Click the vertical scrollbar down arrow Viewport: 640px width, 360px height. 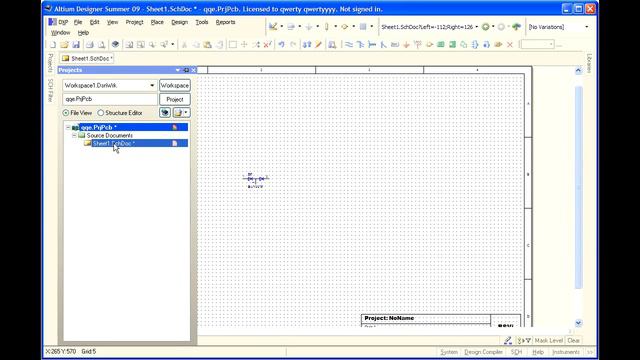[578, 323]
